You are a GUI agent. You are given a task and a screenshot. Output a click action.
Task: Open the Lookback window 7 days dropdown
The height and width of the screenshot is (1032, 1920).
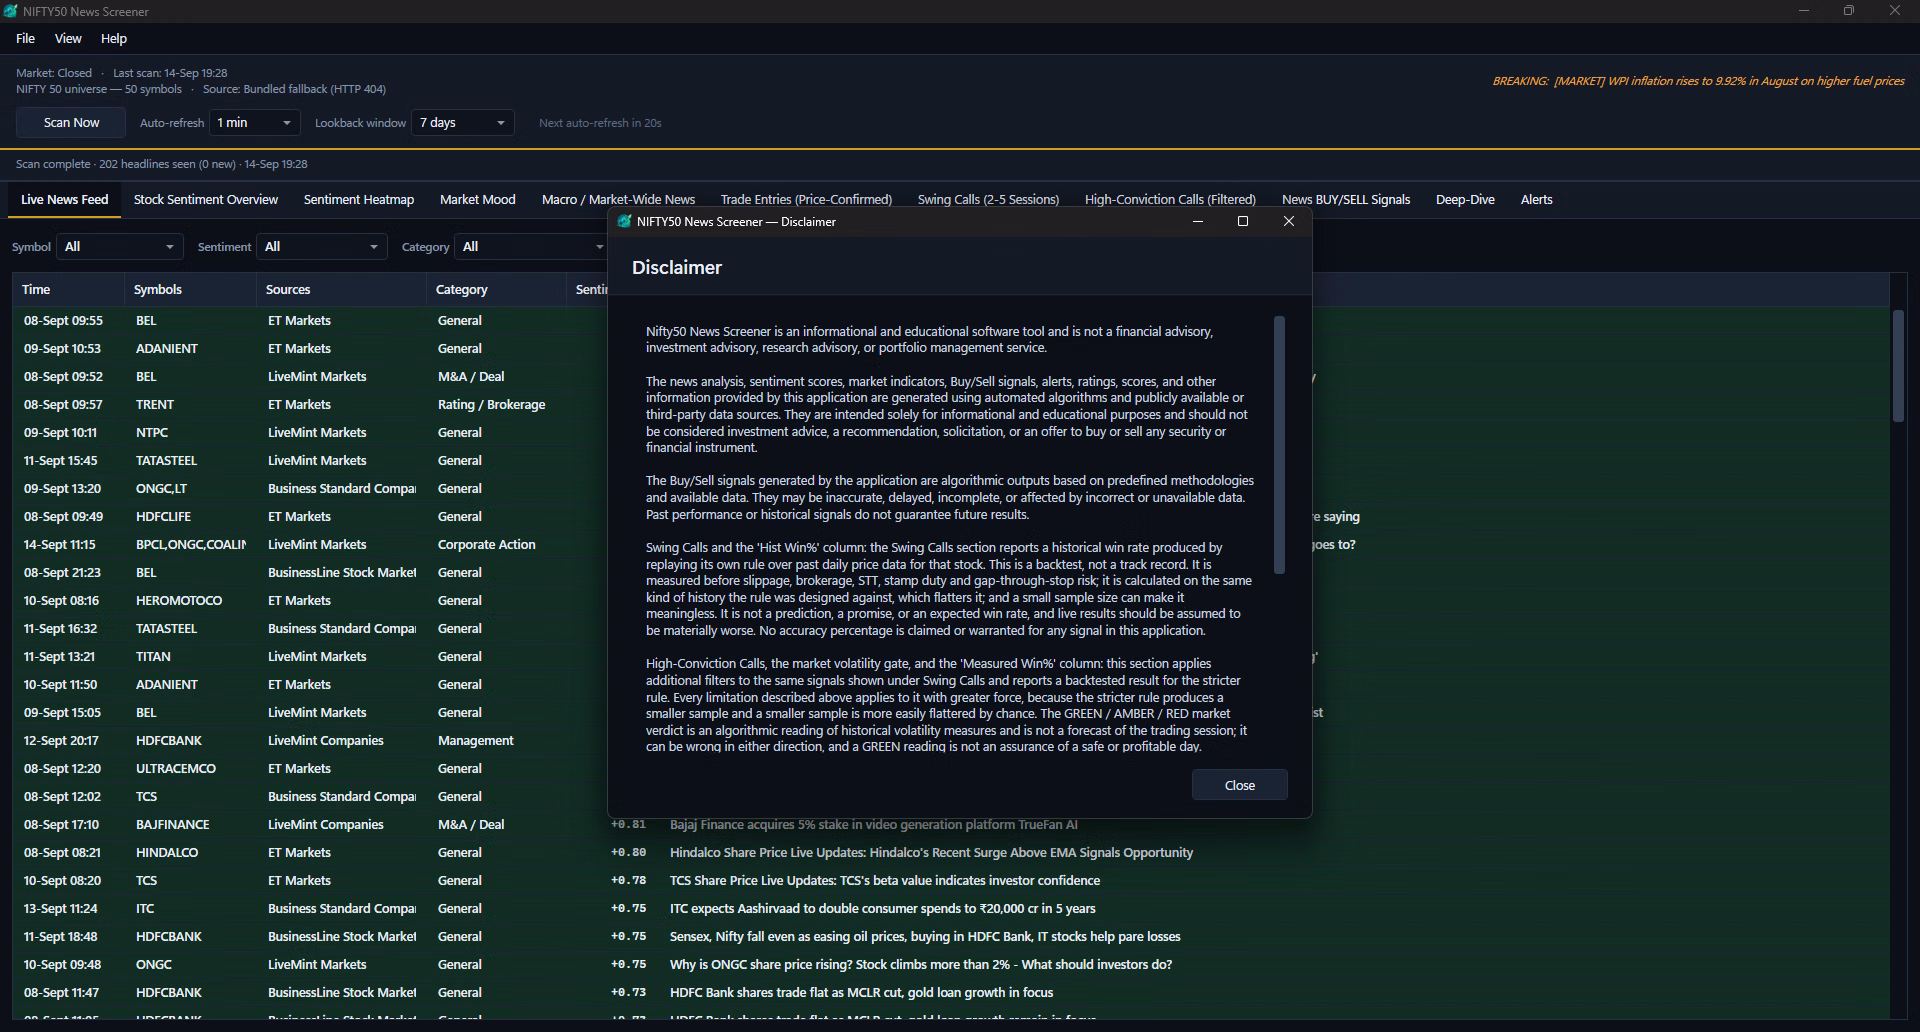point(463,123)
